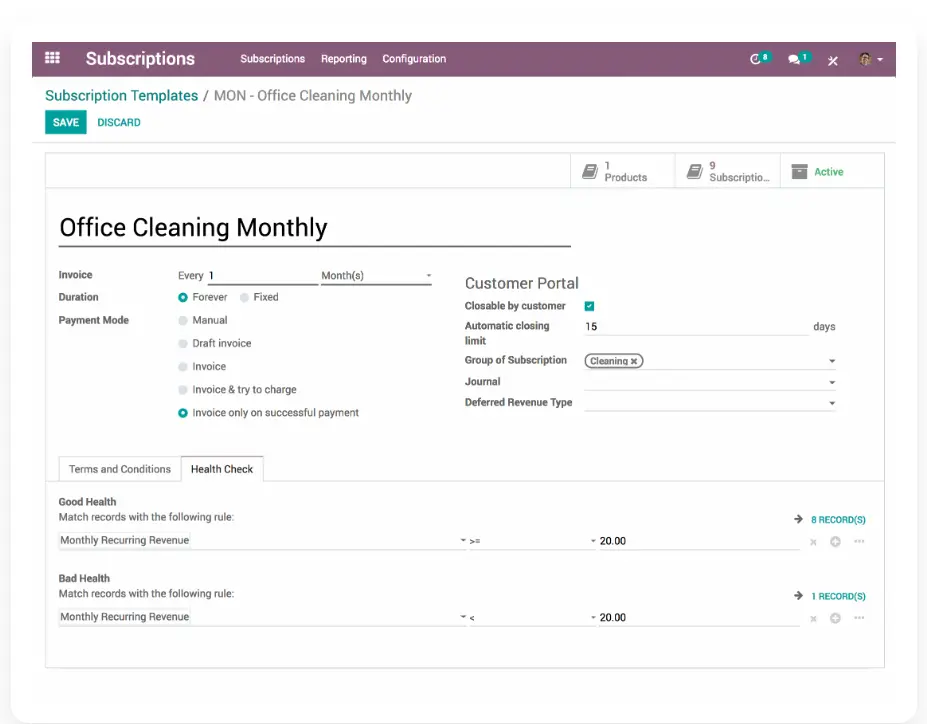Open the Subscriptions menu item
927x724 pixels.
tap(273, 59)
